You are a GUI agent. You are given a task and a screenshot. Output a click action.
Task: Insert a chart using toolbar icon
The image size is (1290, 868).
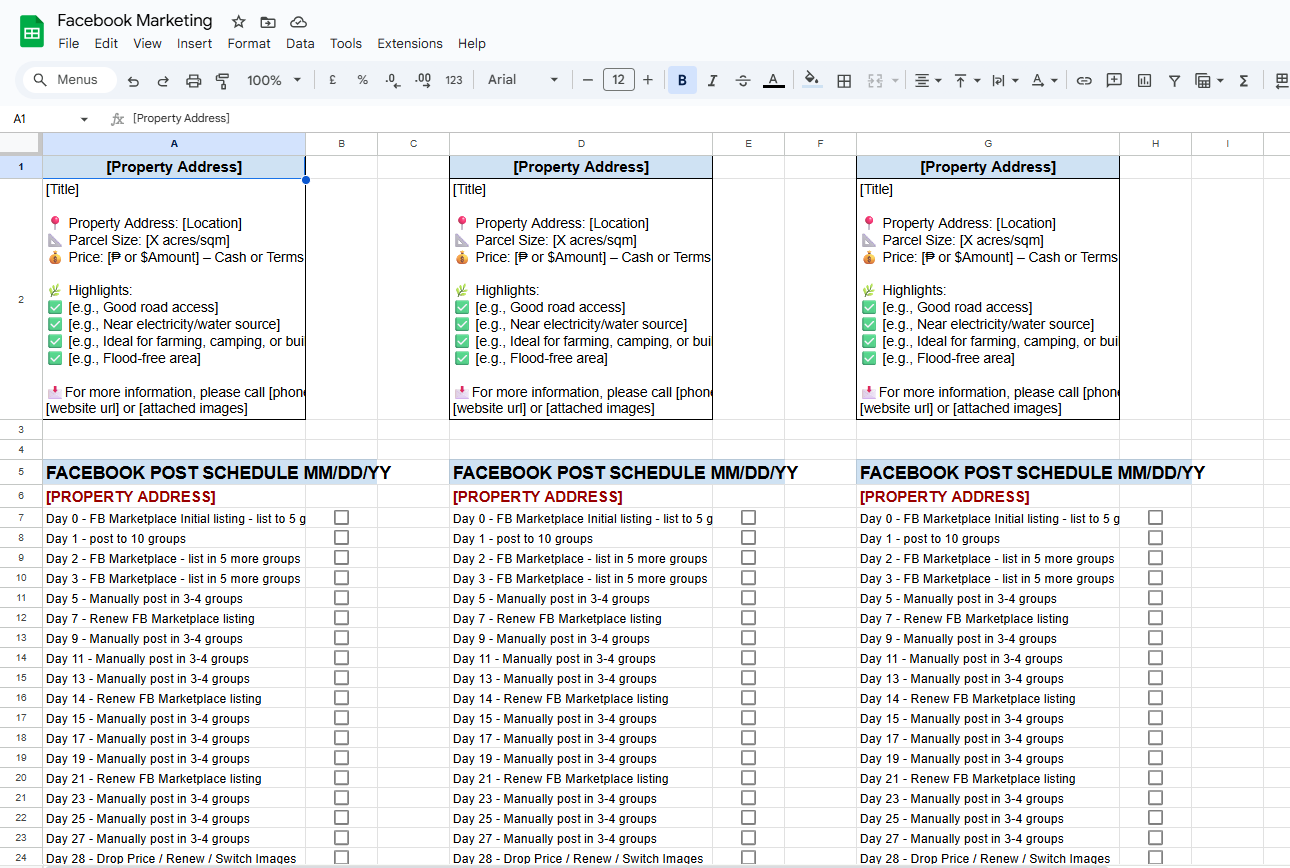click(1144, 80)
